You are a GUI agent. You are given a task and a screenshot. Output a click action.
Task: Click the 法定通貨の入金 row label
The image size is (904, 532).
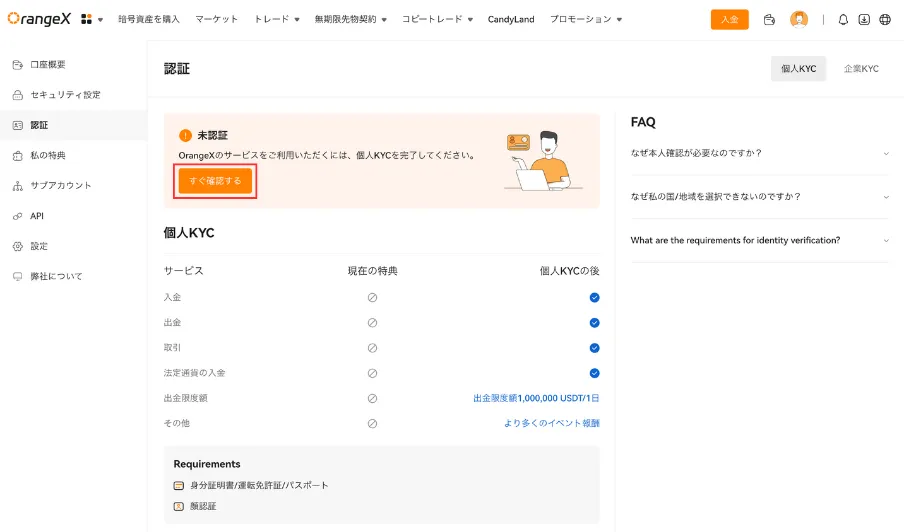click(x=194, y=373)
